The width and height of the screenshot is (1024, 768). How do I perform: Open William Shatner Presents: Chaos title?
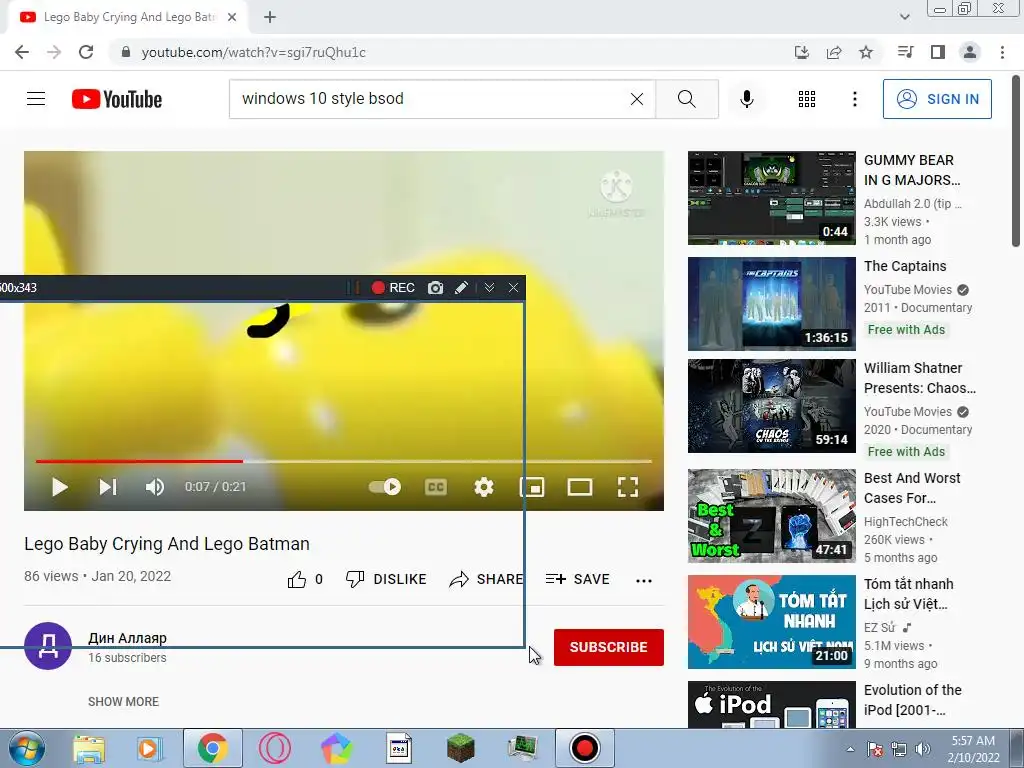pyautogui.click(x=920, y=378)
